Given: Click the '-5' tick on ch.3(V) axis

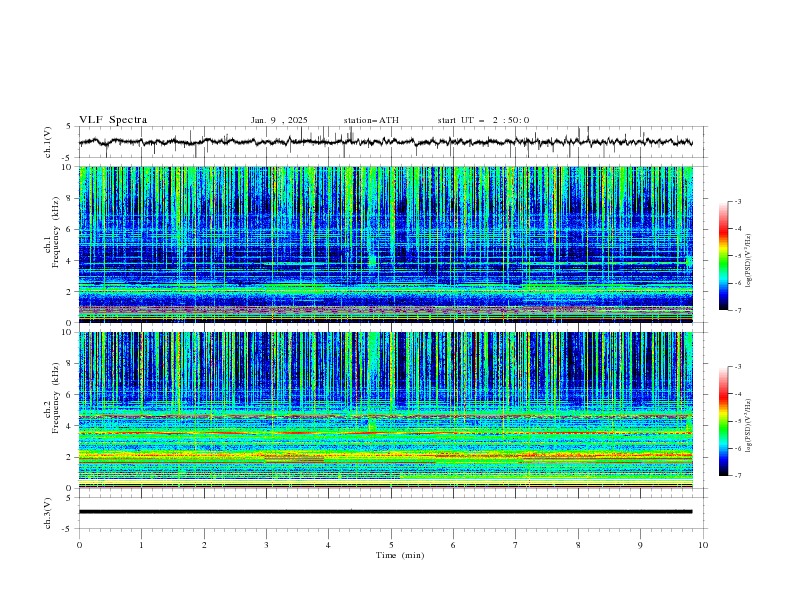Looking at the screenshot, I should tap(68, 529).
